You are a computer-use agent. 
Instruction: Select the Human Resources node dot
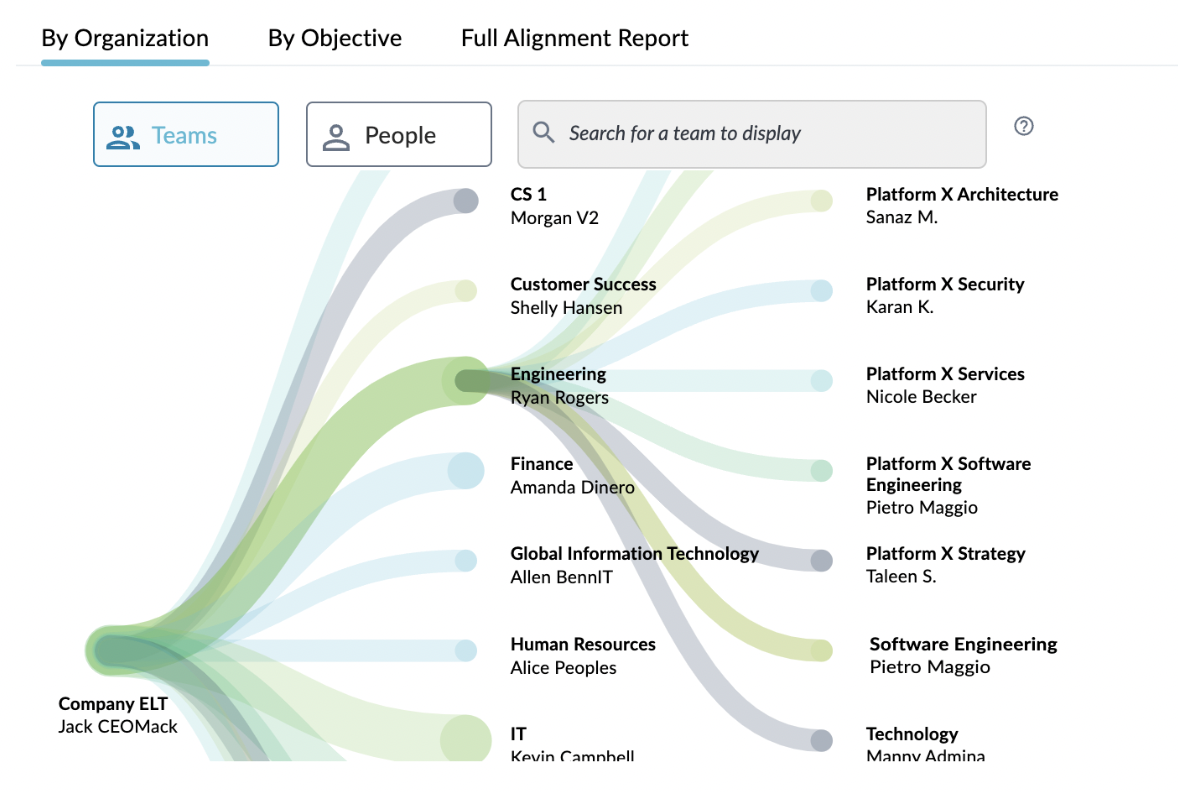466,650
